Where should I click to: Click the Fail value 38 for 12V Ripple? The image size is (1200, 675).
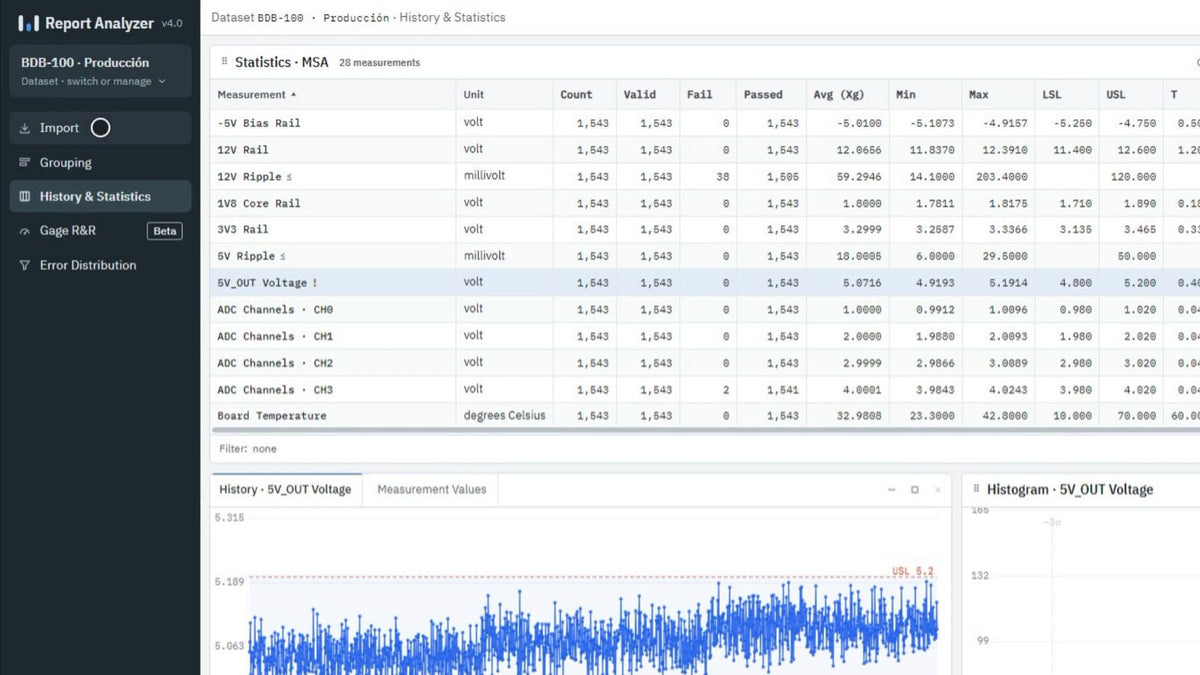point(722,177)
